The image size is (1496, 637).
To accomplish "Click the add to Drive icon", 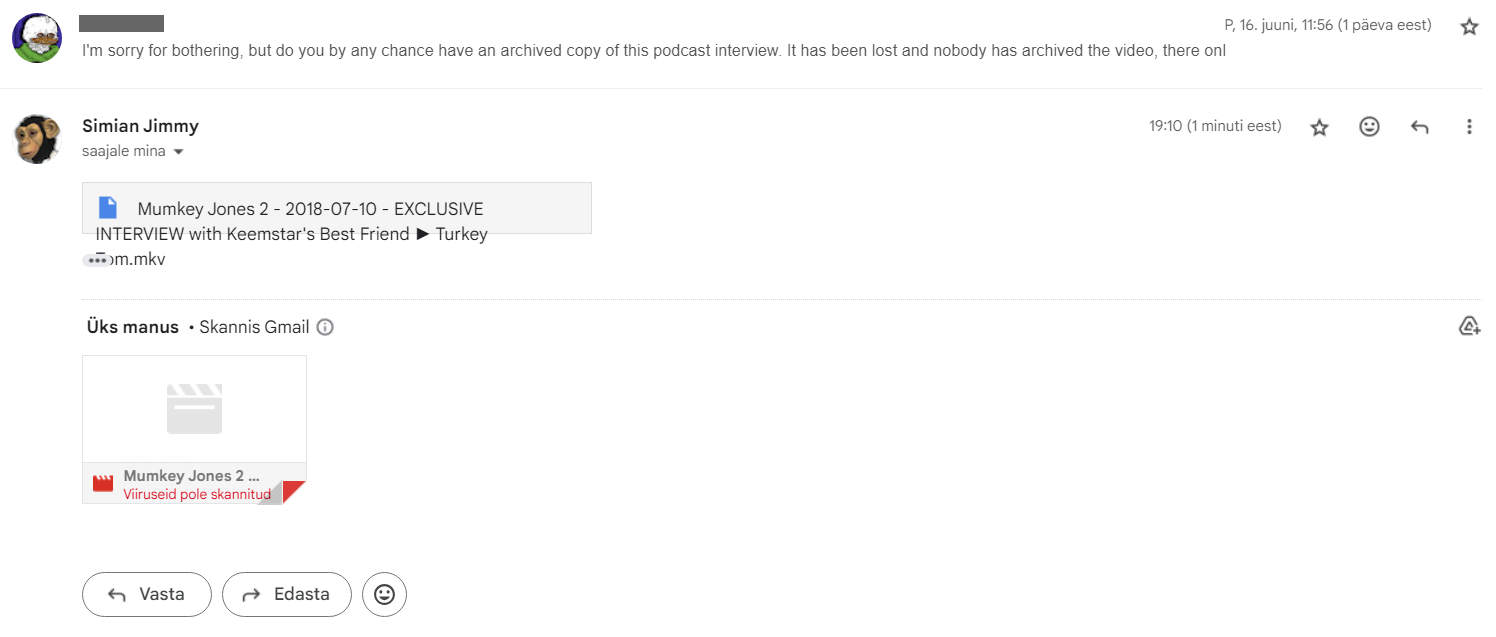I will (1468, 326).
